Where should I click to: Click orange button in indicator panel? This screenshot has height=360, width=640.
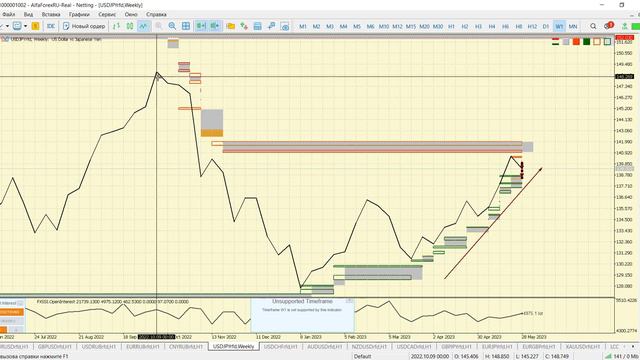click(11, 312)
